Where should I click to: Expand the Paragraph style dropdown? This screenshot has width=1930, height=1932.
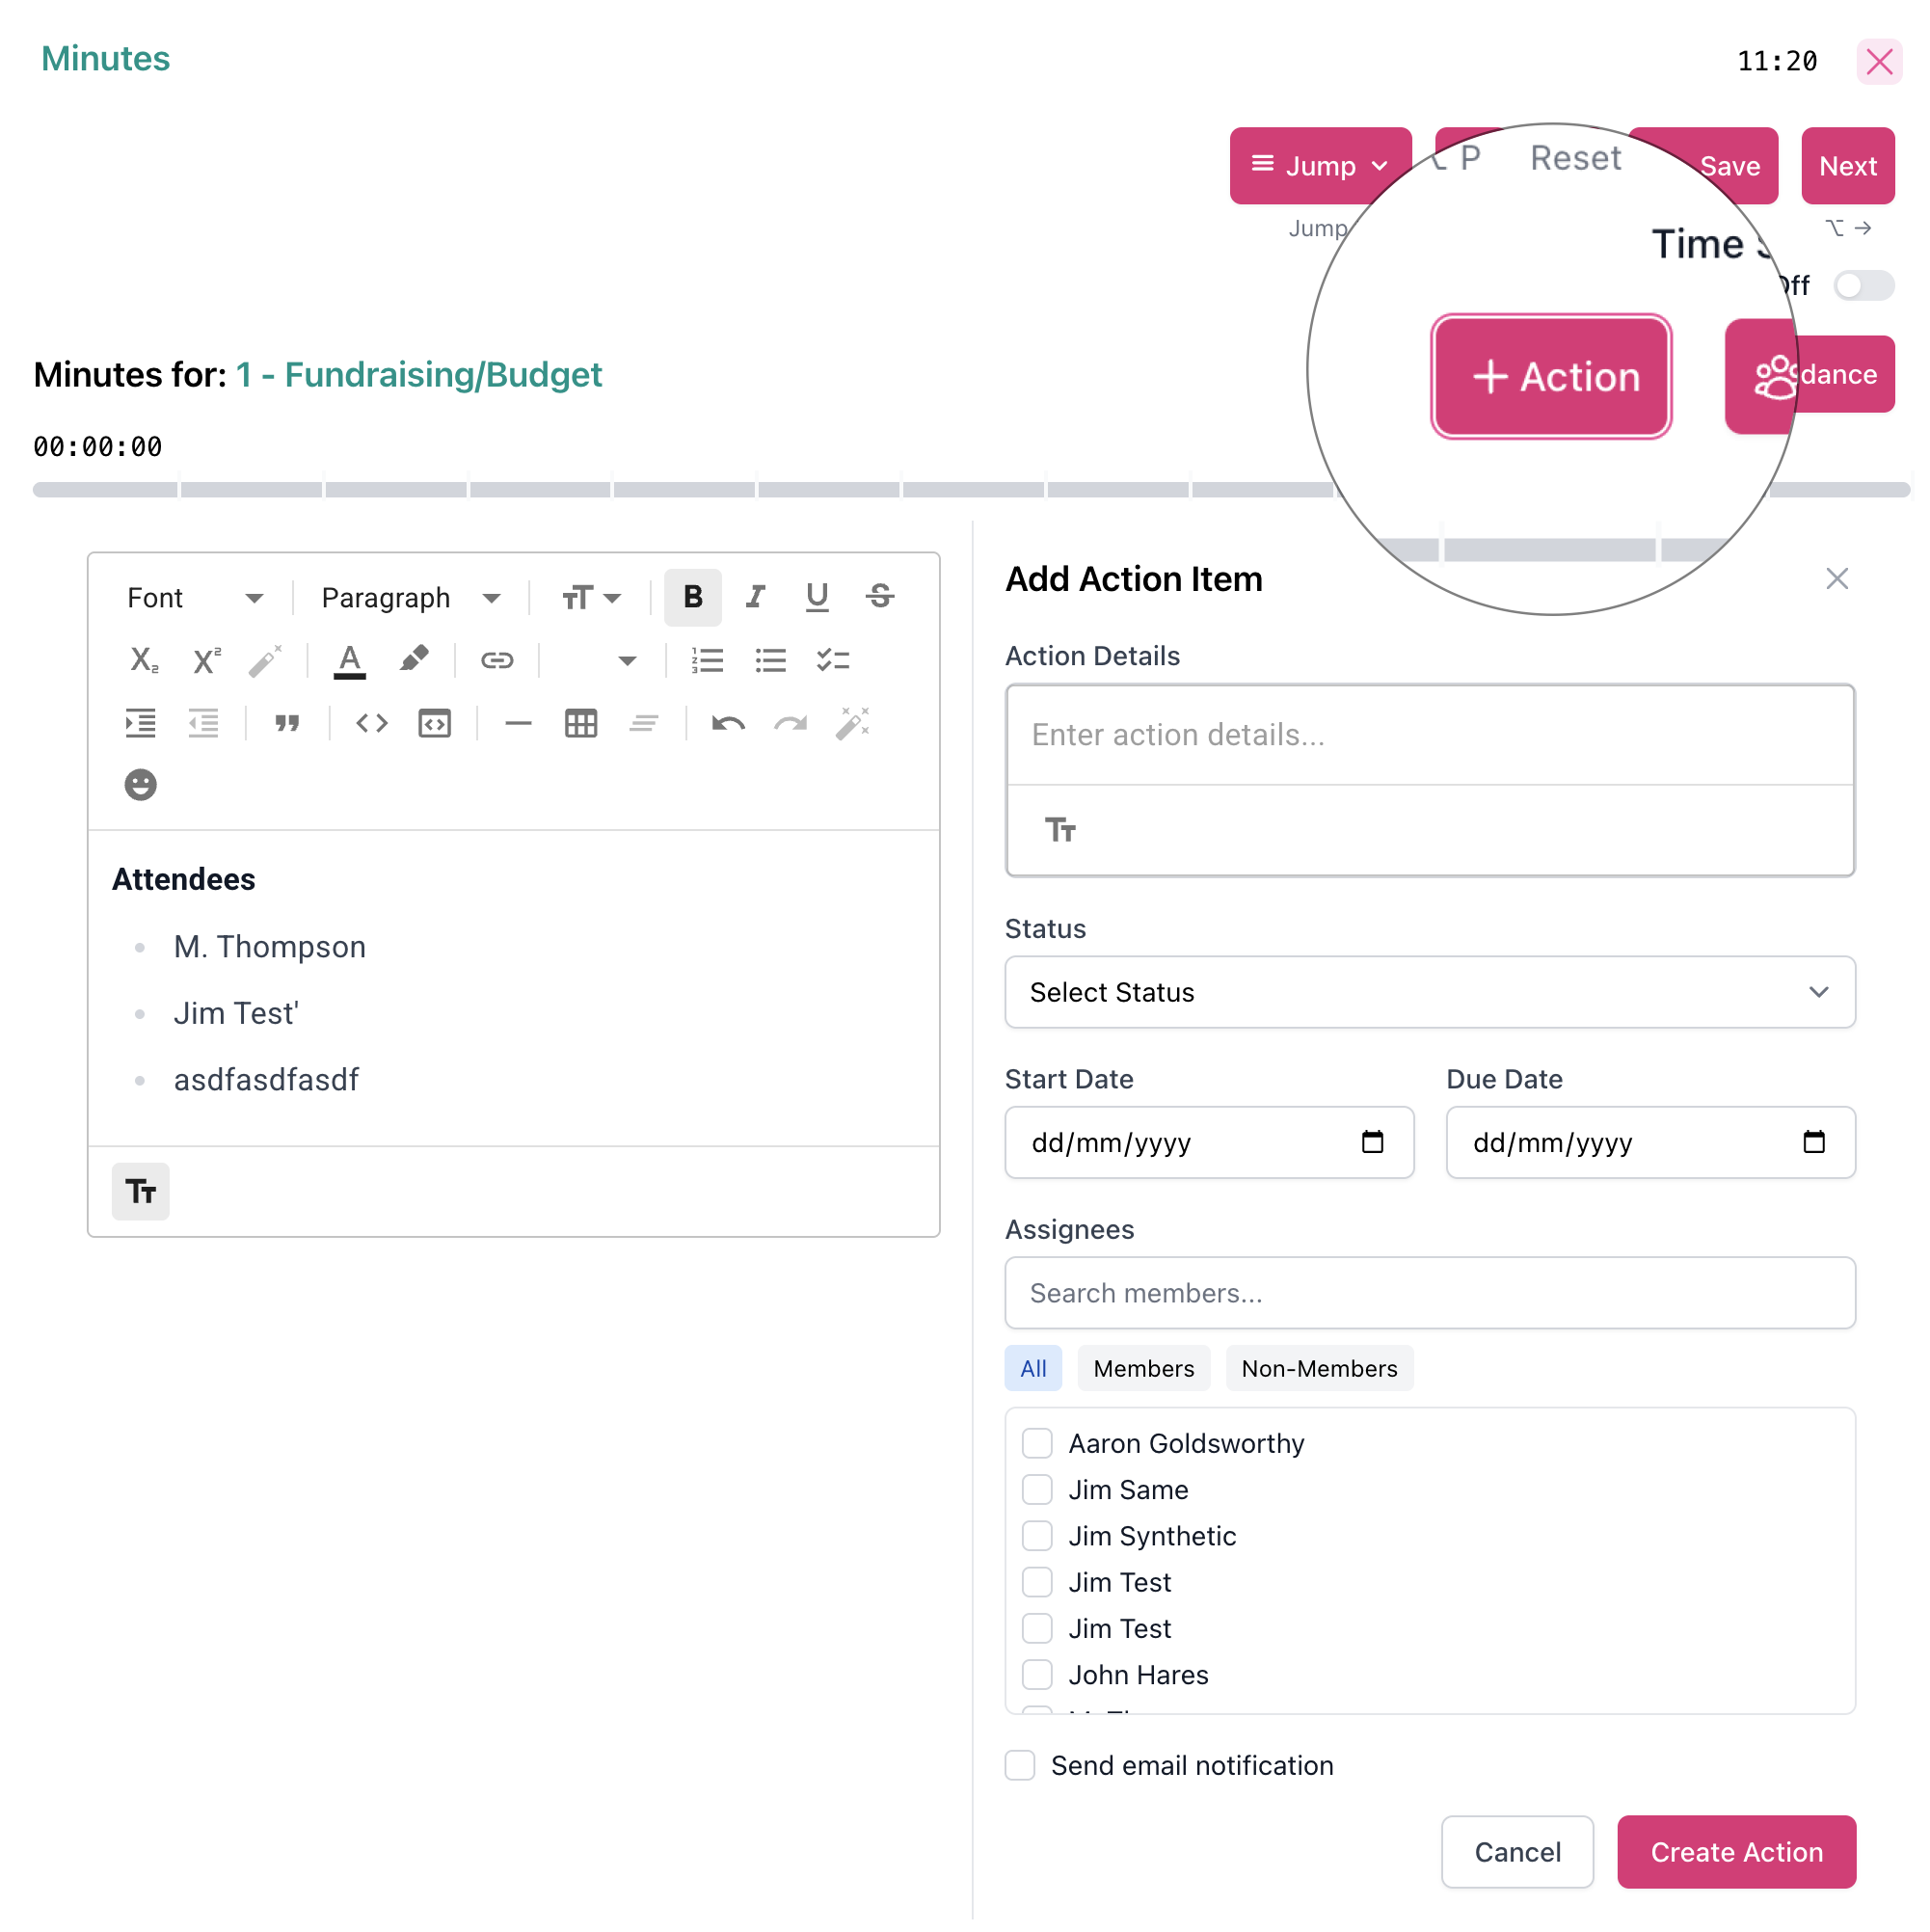coord(408,597)
